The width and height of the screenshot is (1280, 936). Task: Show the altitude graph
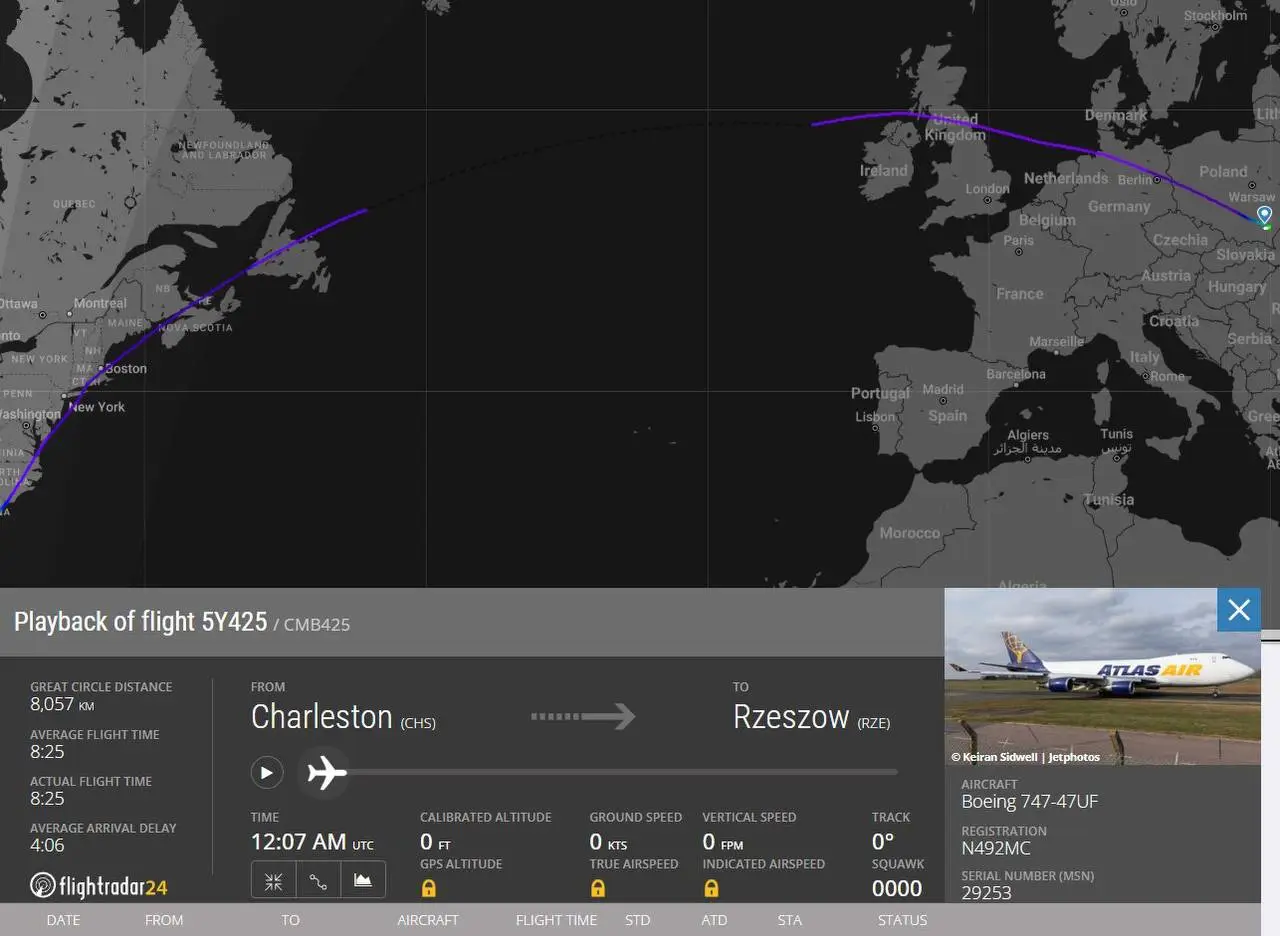pos(363,881)
